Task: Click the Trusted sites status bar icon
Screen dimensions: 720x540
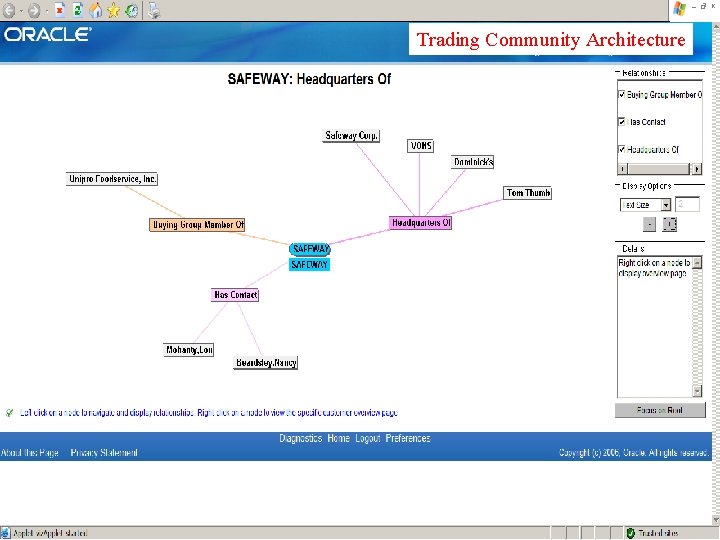Action: pos(630,533)
